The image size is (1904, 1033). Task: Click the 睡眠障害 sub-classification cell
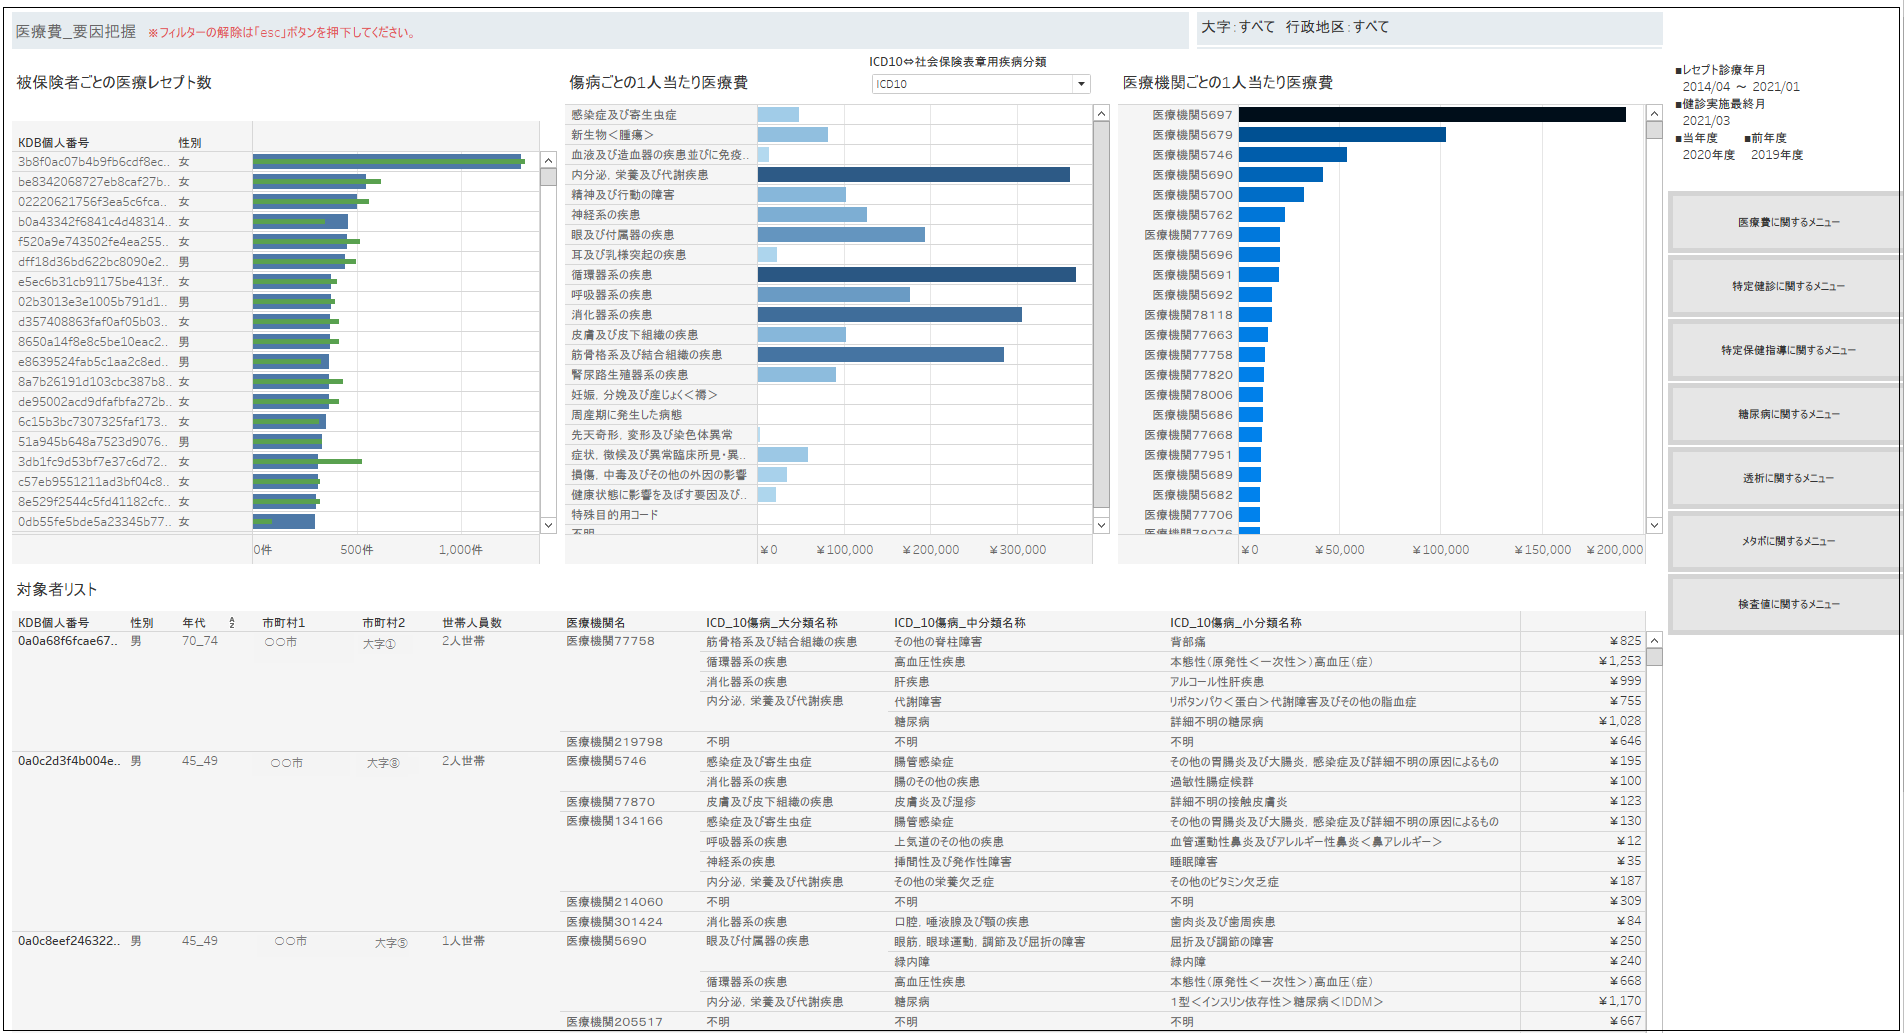pos(1194,862)
